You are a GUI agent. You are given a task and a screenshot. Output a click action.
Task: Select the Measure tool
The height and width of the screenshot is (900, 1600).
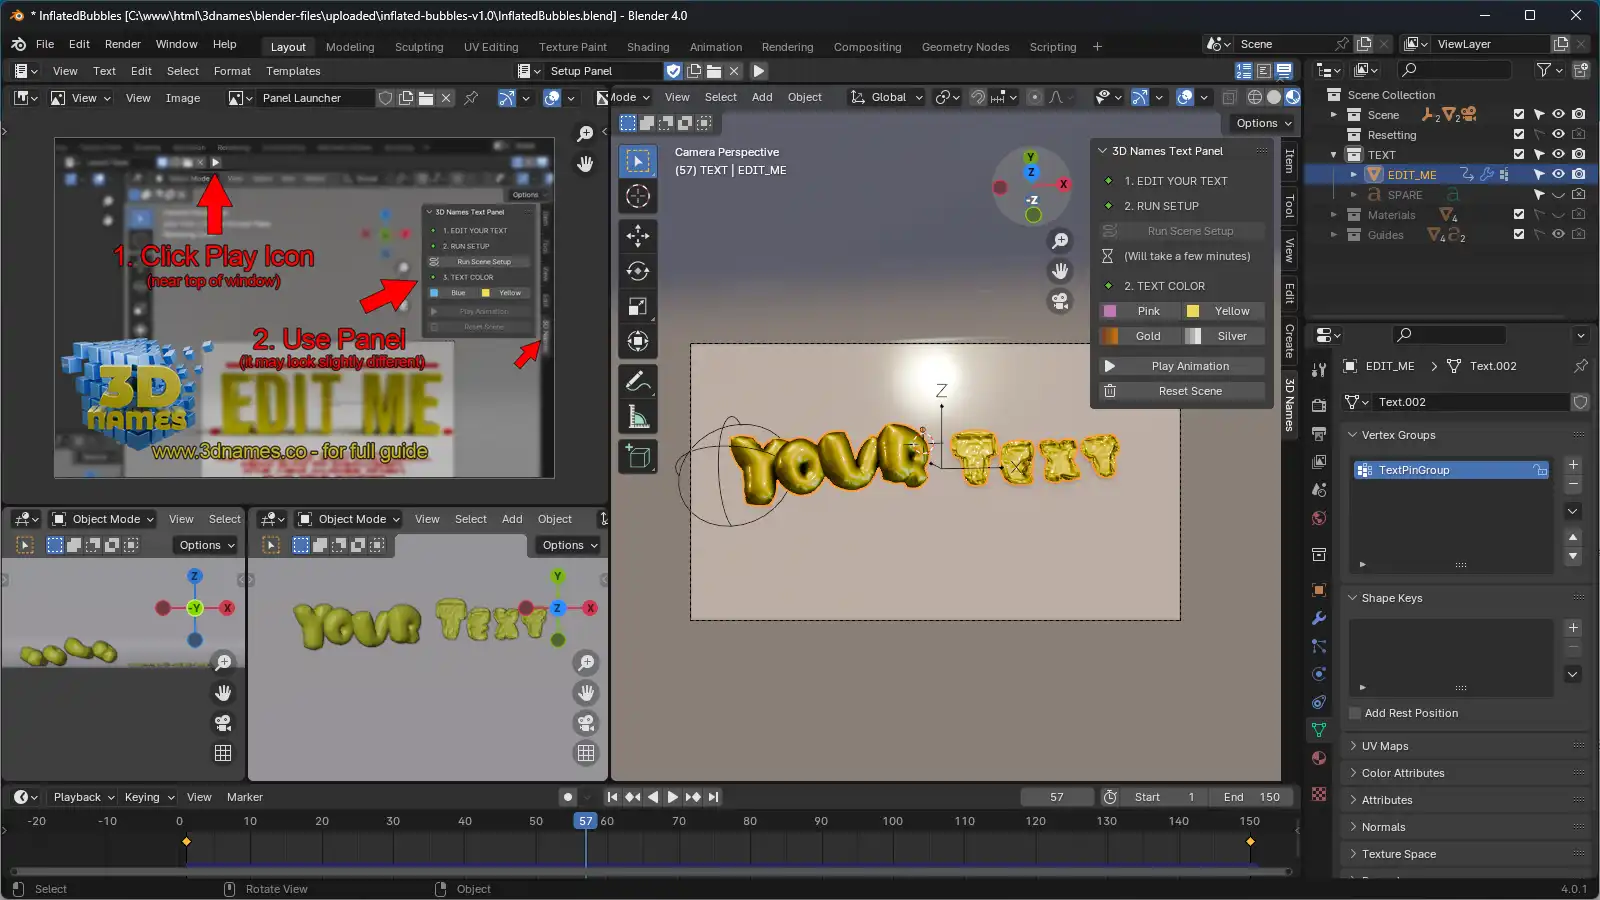click(x=638, y=416)
